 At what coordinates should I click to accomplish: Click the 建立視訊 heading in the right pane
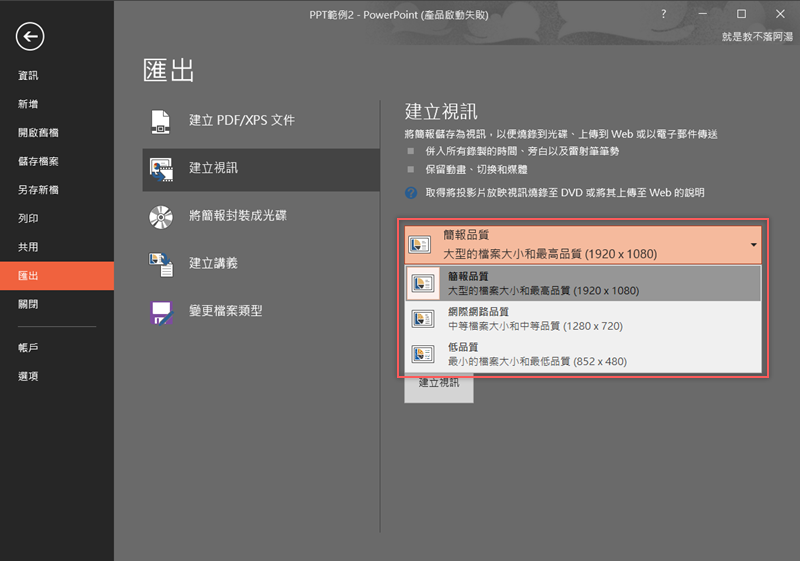(x=441, y=112)
